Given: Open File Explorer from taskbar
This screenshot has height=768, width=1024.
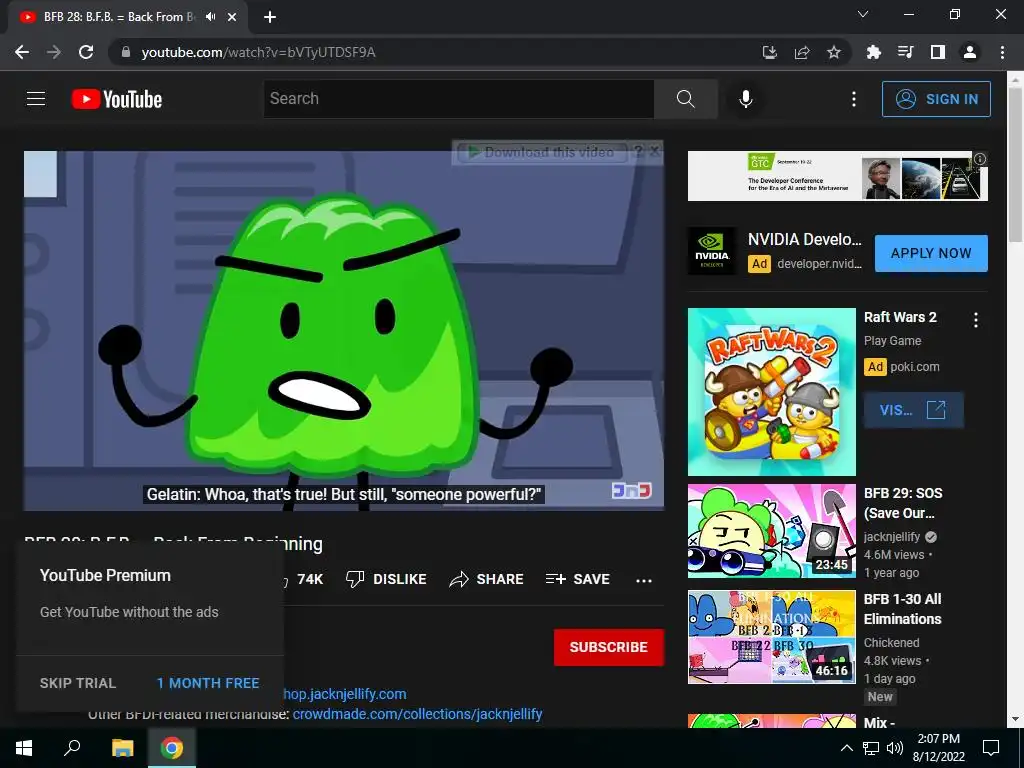Looking at the screenshot, I should pyautogui.click(x=122, y=748).
